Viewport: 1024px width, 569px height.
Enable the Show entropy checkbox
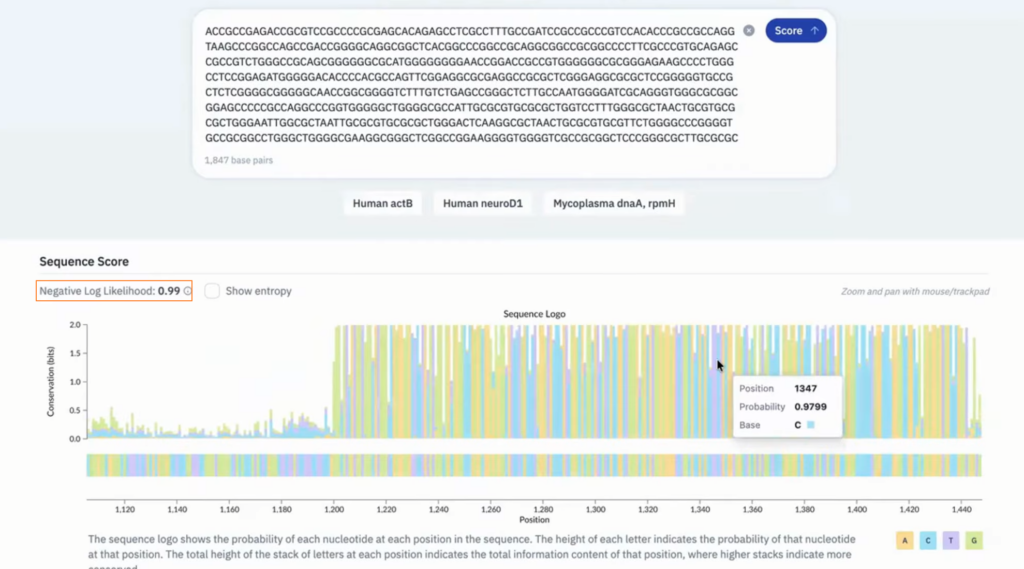[212, 291]
